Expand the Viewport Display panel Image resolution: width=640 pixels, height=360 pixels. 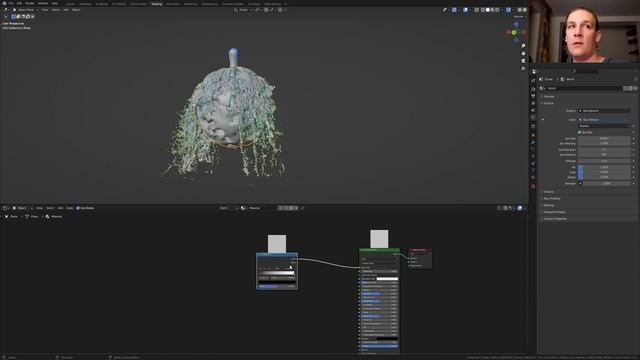554,212
